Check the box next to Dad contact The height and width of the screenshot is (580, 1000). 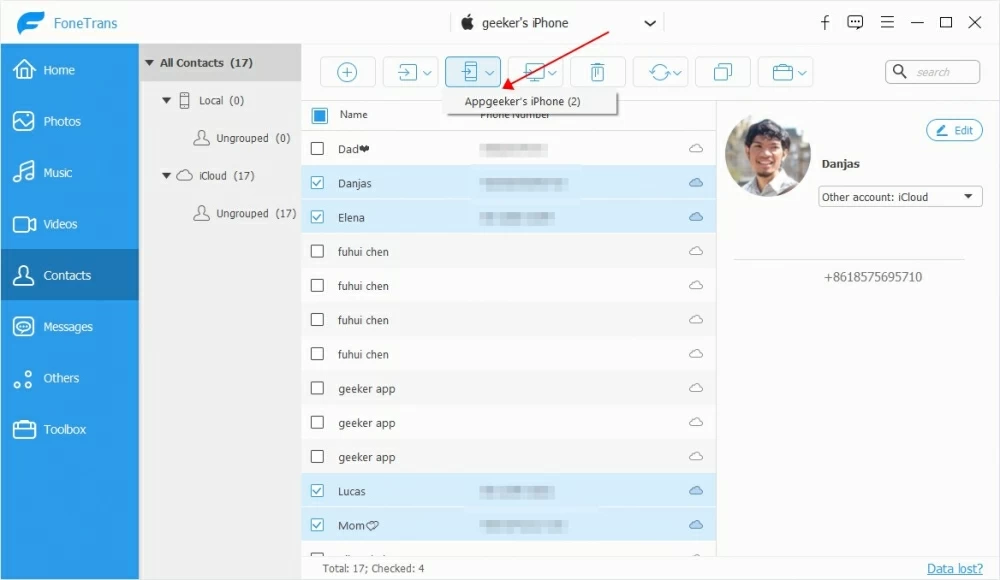317,149
